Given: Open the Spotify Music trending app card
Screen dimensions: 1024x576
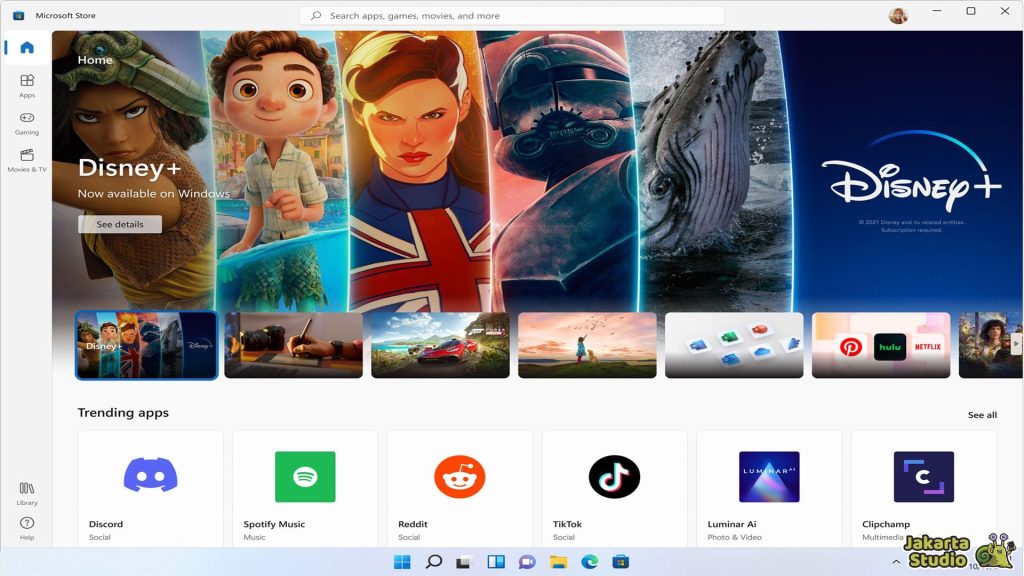Looking at the screenshot, I should coord(305,485).
